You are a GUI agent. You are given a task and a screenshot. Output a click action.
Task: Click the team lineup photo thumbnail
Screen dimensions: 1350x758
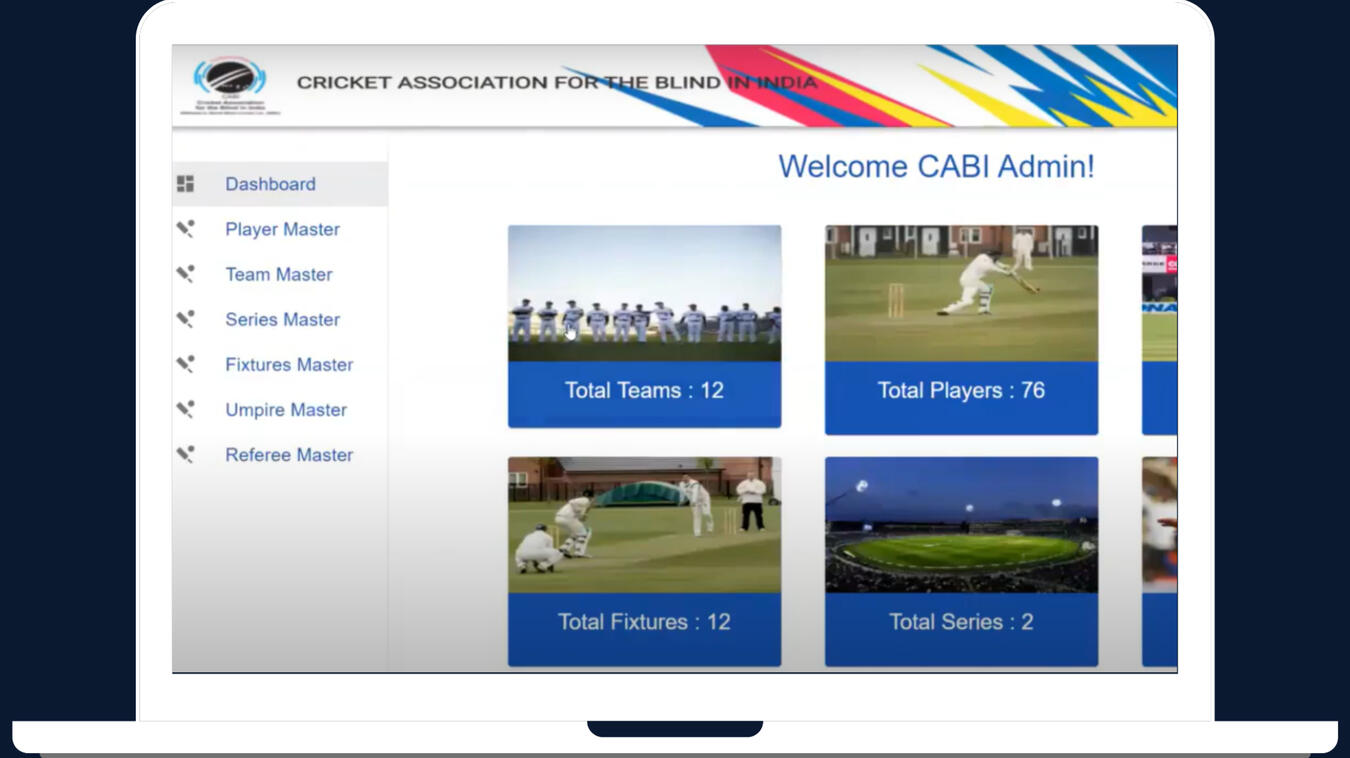pyautogui.click(x=644, y=293)
